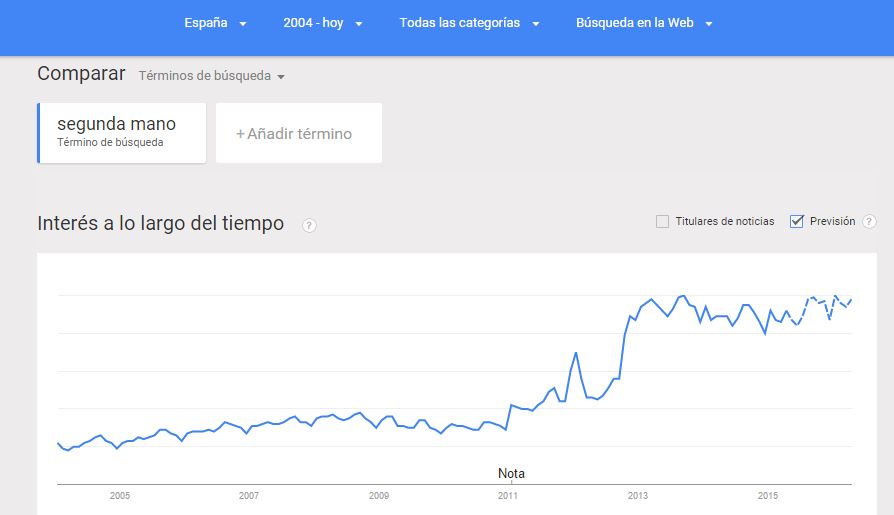Image resolution: width=894 pixels, height=515 pixels.
Task: Click arrow icon beside Todas las categorías
Action: (x=535, y=24)
